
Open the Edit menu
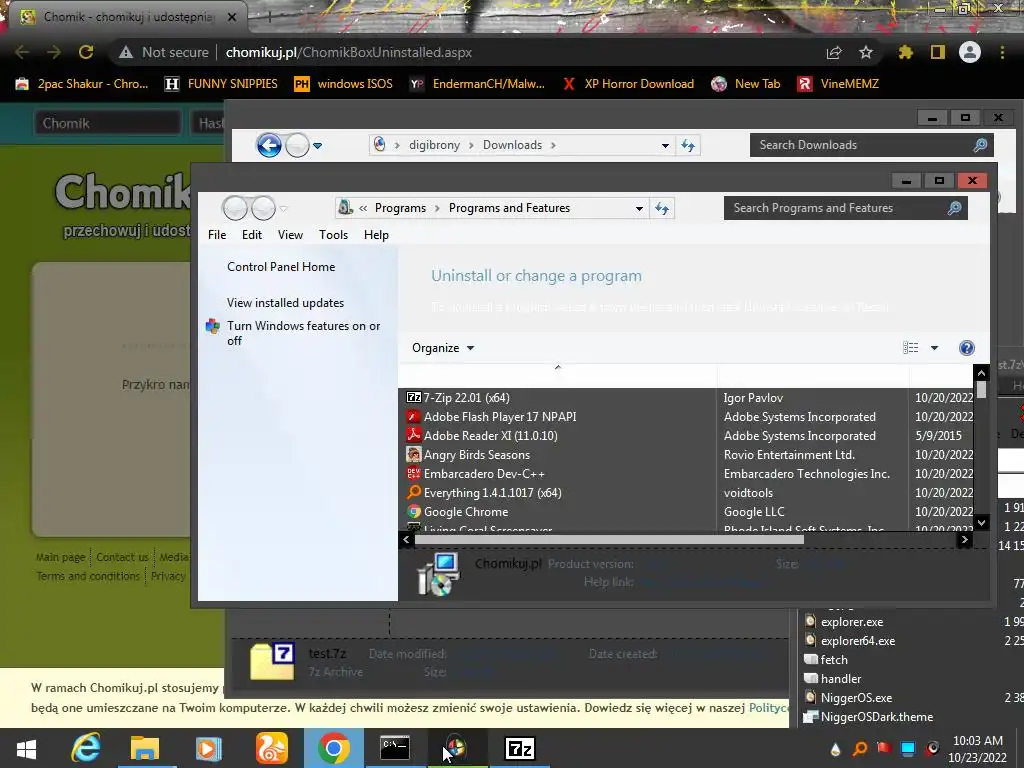point(251,234)
